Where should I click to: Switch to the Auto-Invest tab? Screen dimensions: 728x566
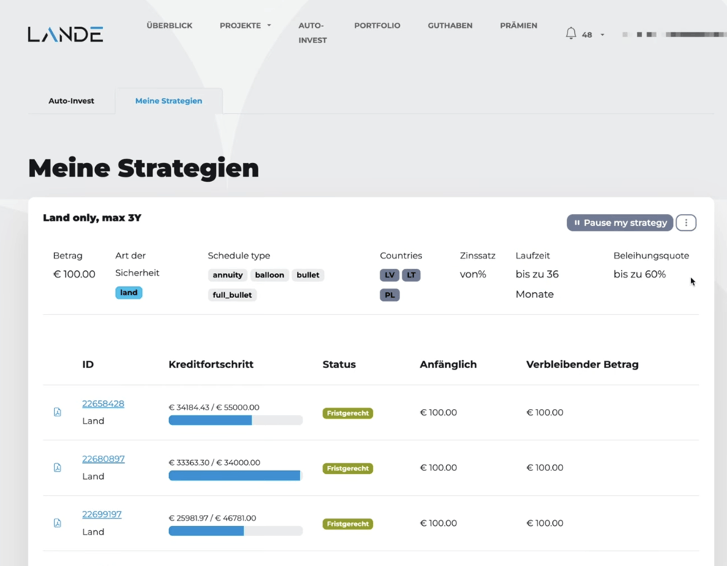72,101
